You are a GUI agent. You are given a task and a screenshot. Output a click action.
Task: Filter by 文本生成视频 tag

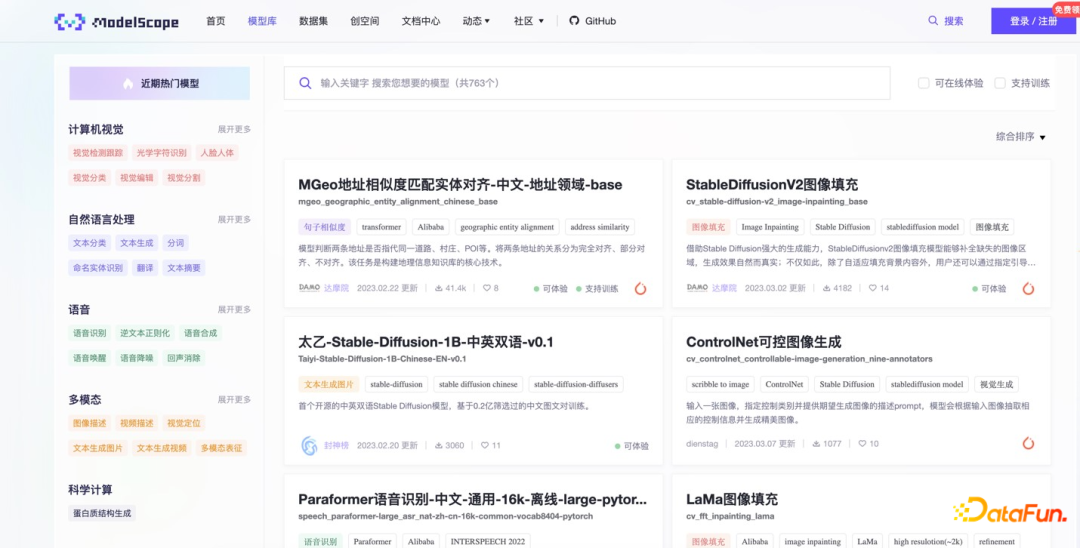[x=161, y=448]
